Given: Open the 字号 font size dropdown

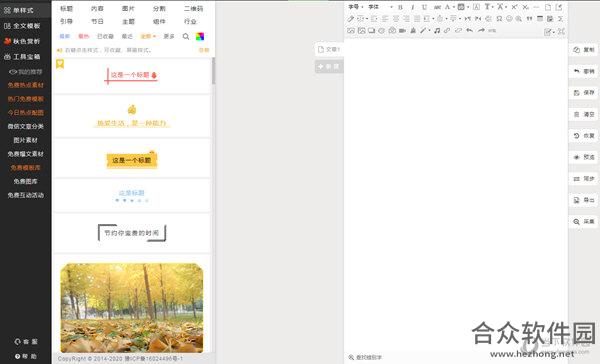Looking at the screenshot, I should tap(355, 7).
